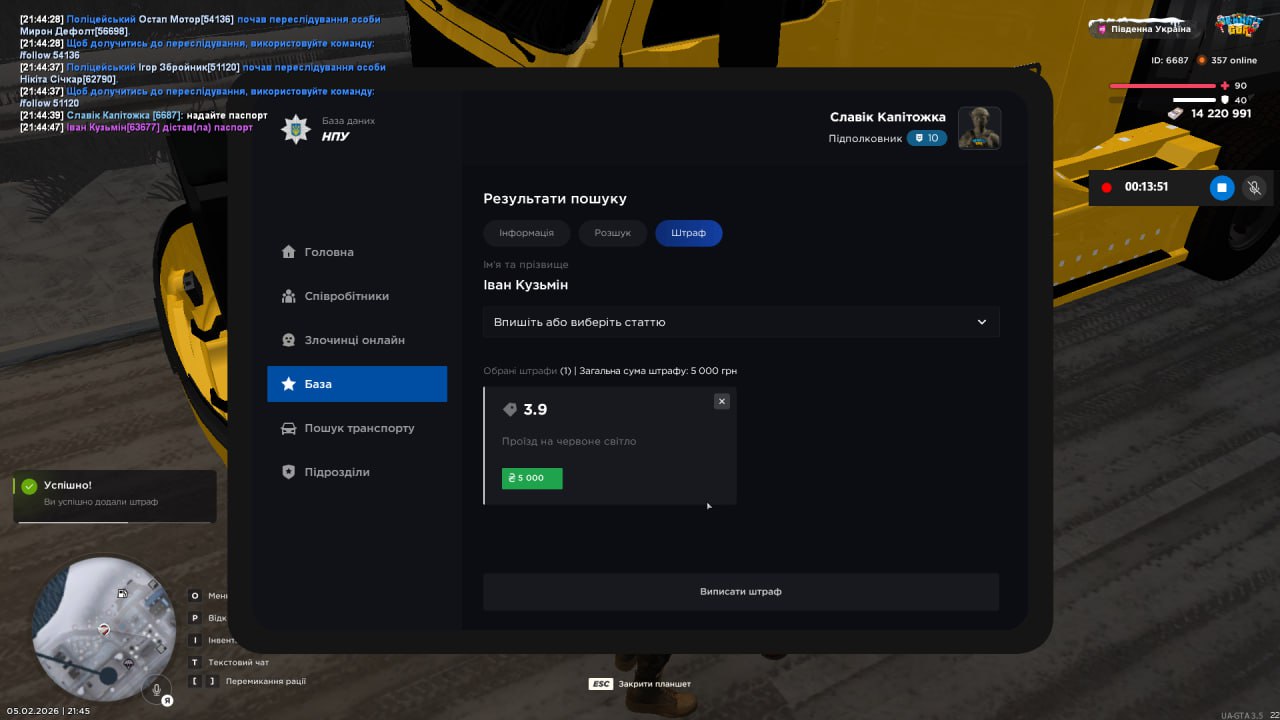Click the 00:13:51 recording timer
This screenshot has height=720, width=1280.
tap(1146, 187)
